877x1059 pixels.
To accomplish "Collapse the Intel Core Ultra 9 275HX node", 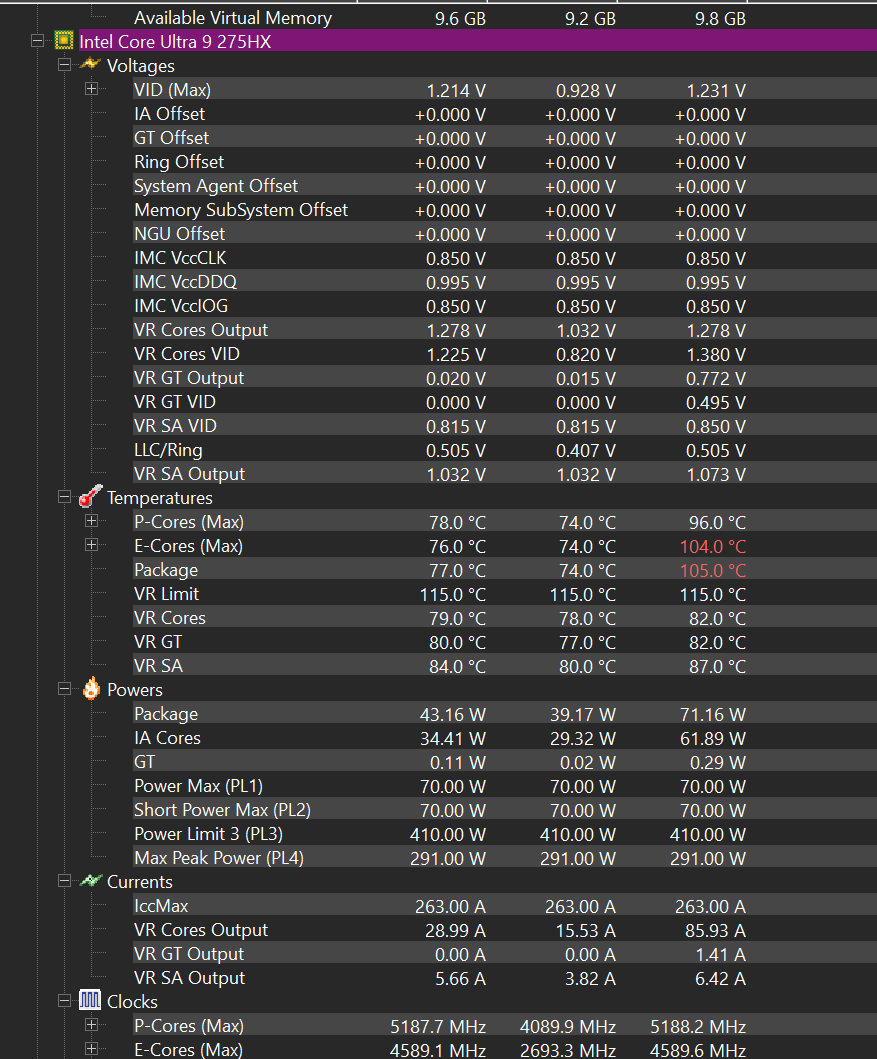I will (38, 41).
